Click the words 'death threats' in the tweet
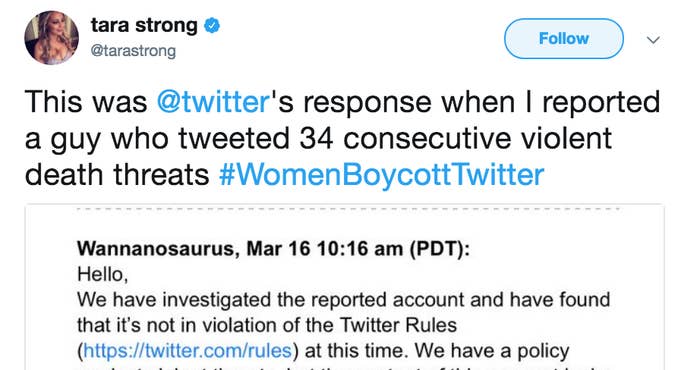700x370 pixels. pos(117,175)
